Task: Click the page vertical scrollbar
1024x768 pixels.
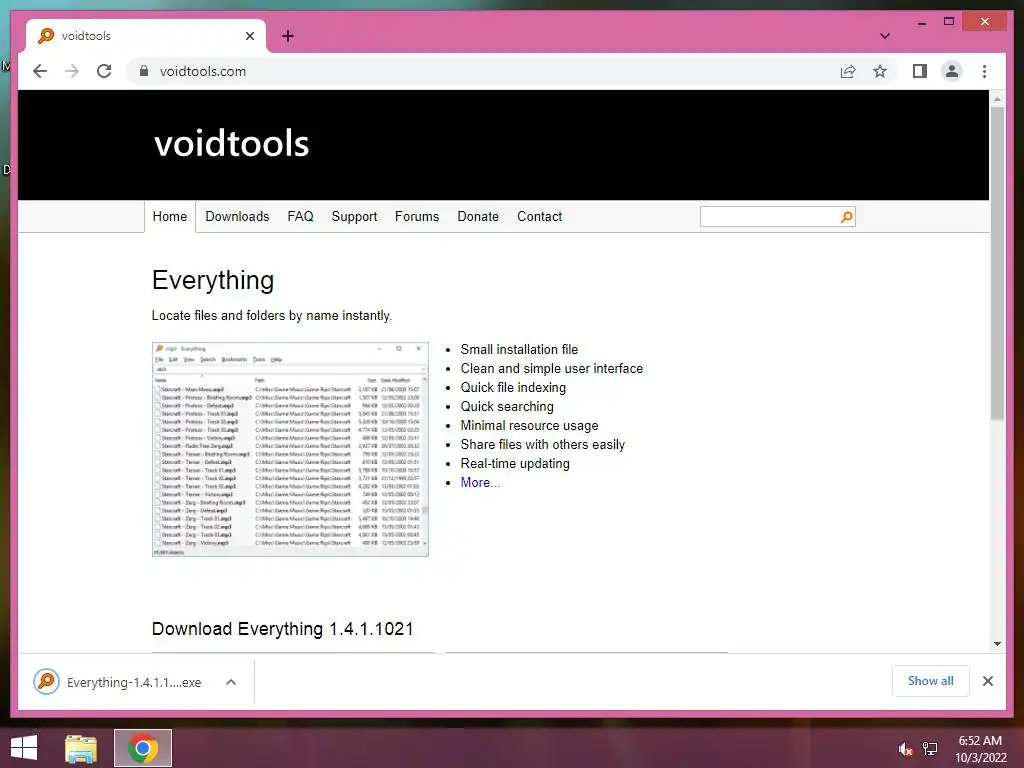Action: coord(997,263)
